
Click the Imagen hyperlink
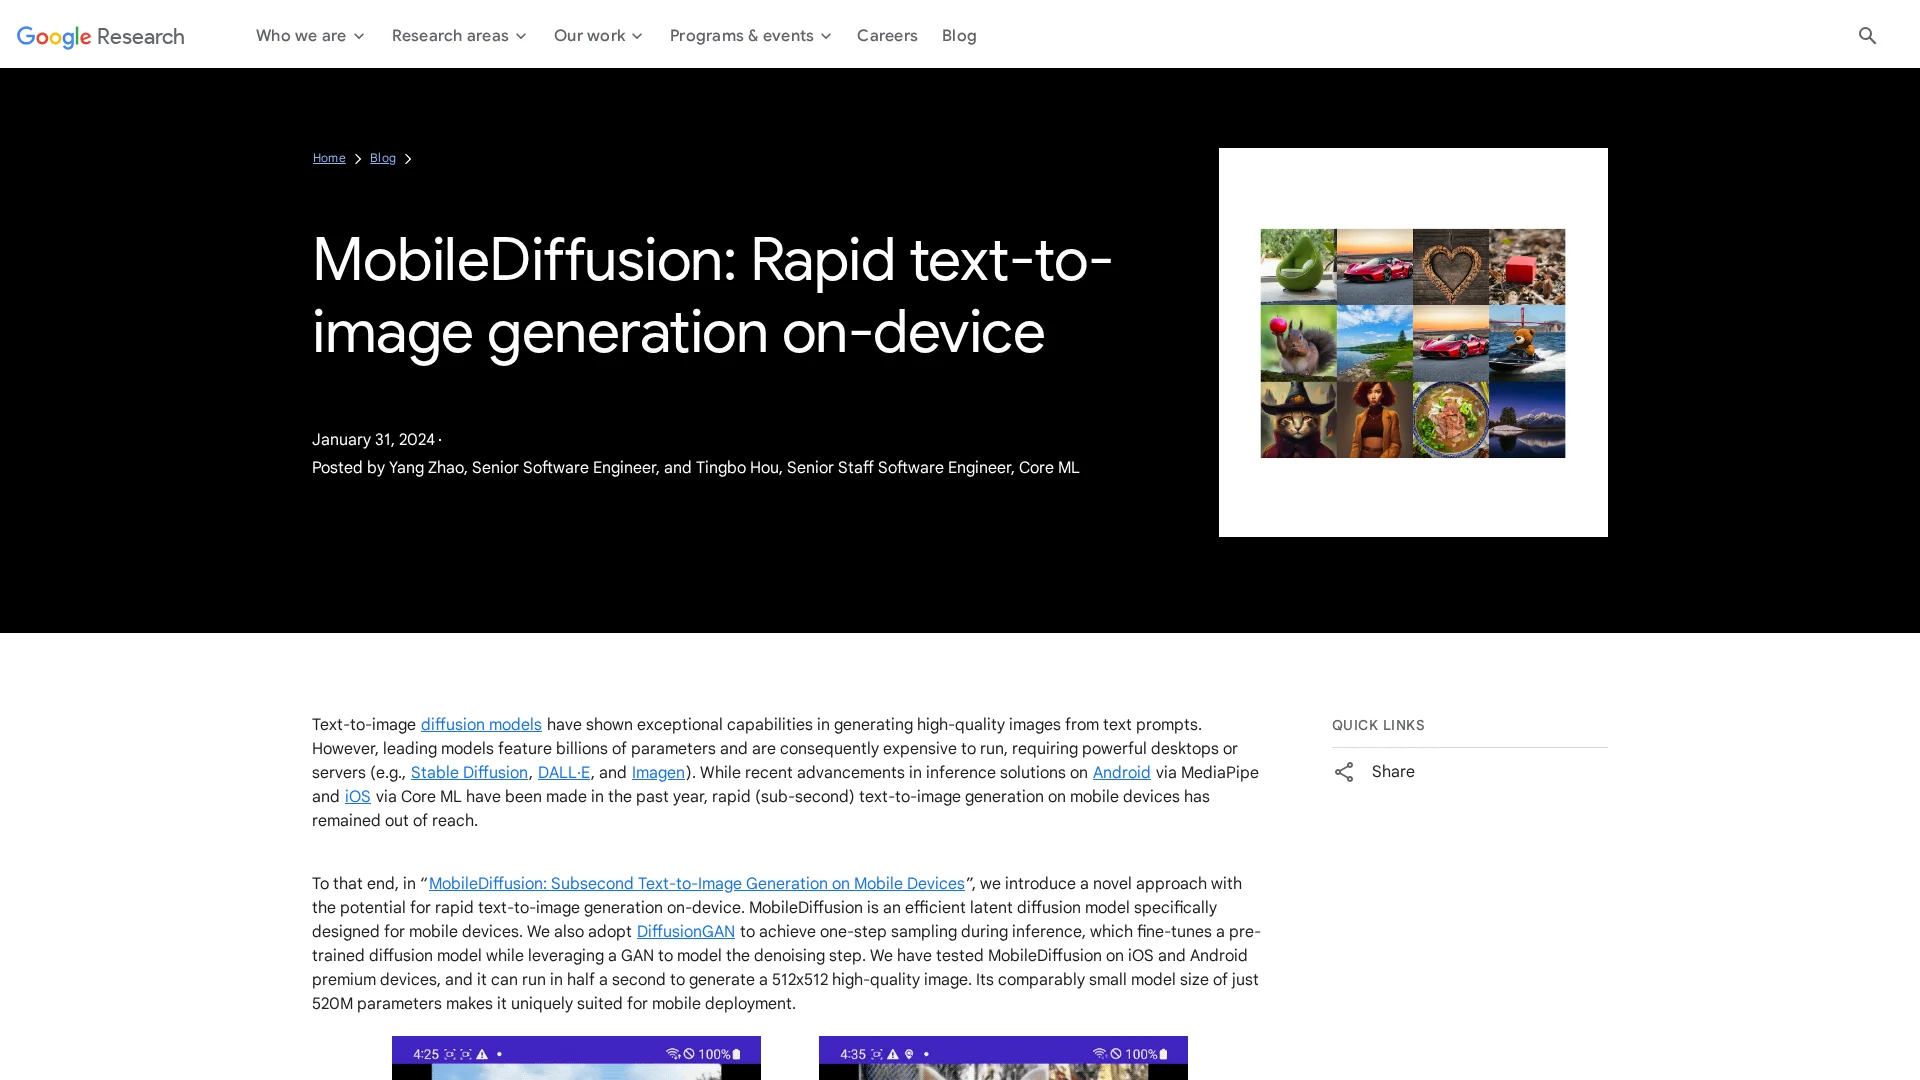pyautogui.click(x=658, y=772)
